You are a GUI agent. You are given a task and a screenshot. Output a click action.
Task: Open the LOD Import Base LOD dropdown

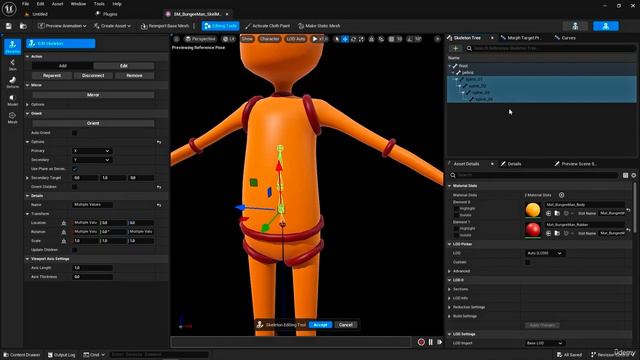pos(544,343)
